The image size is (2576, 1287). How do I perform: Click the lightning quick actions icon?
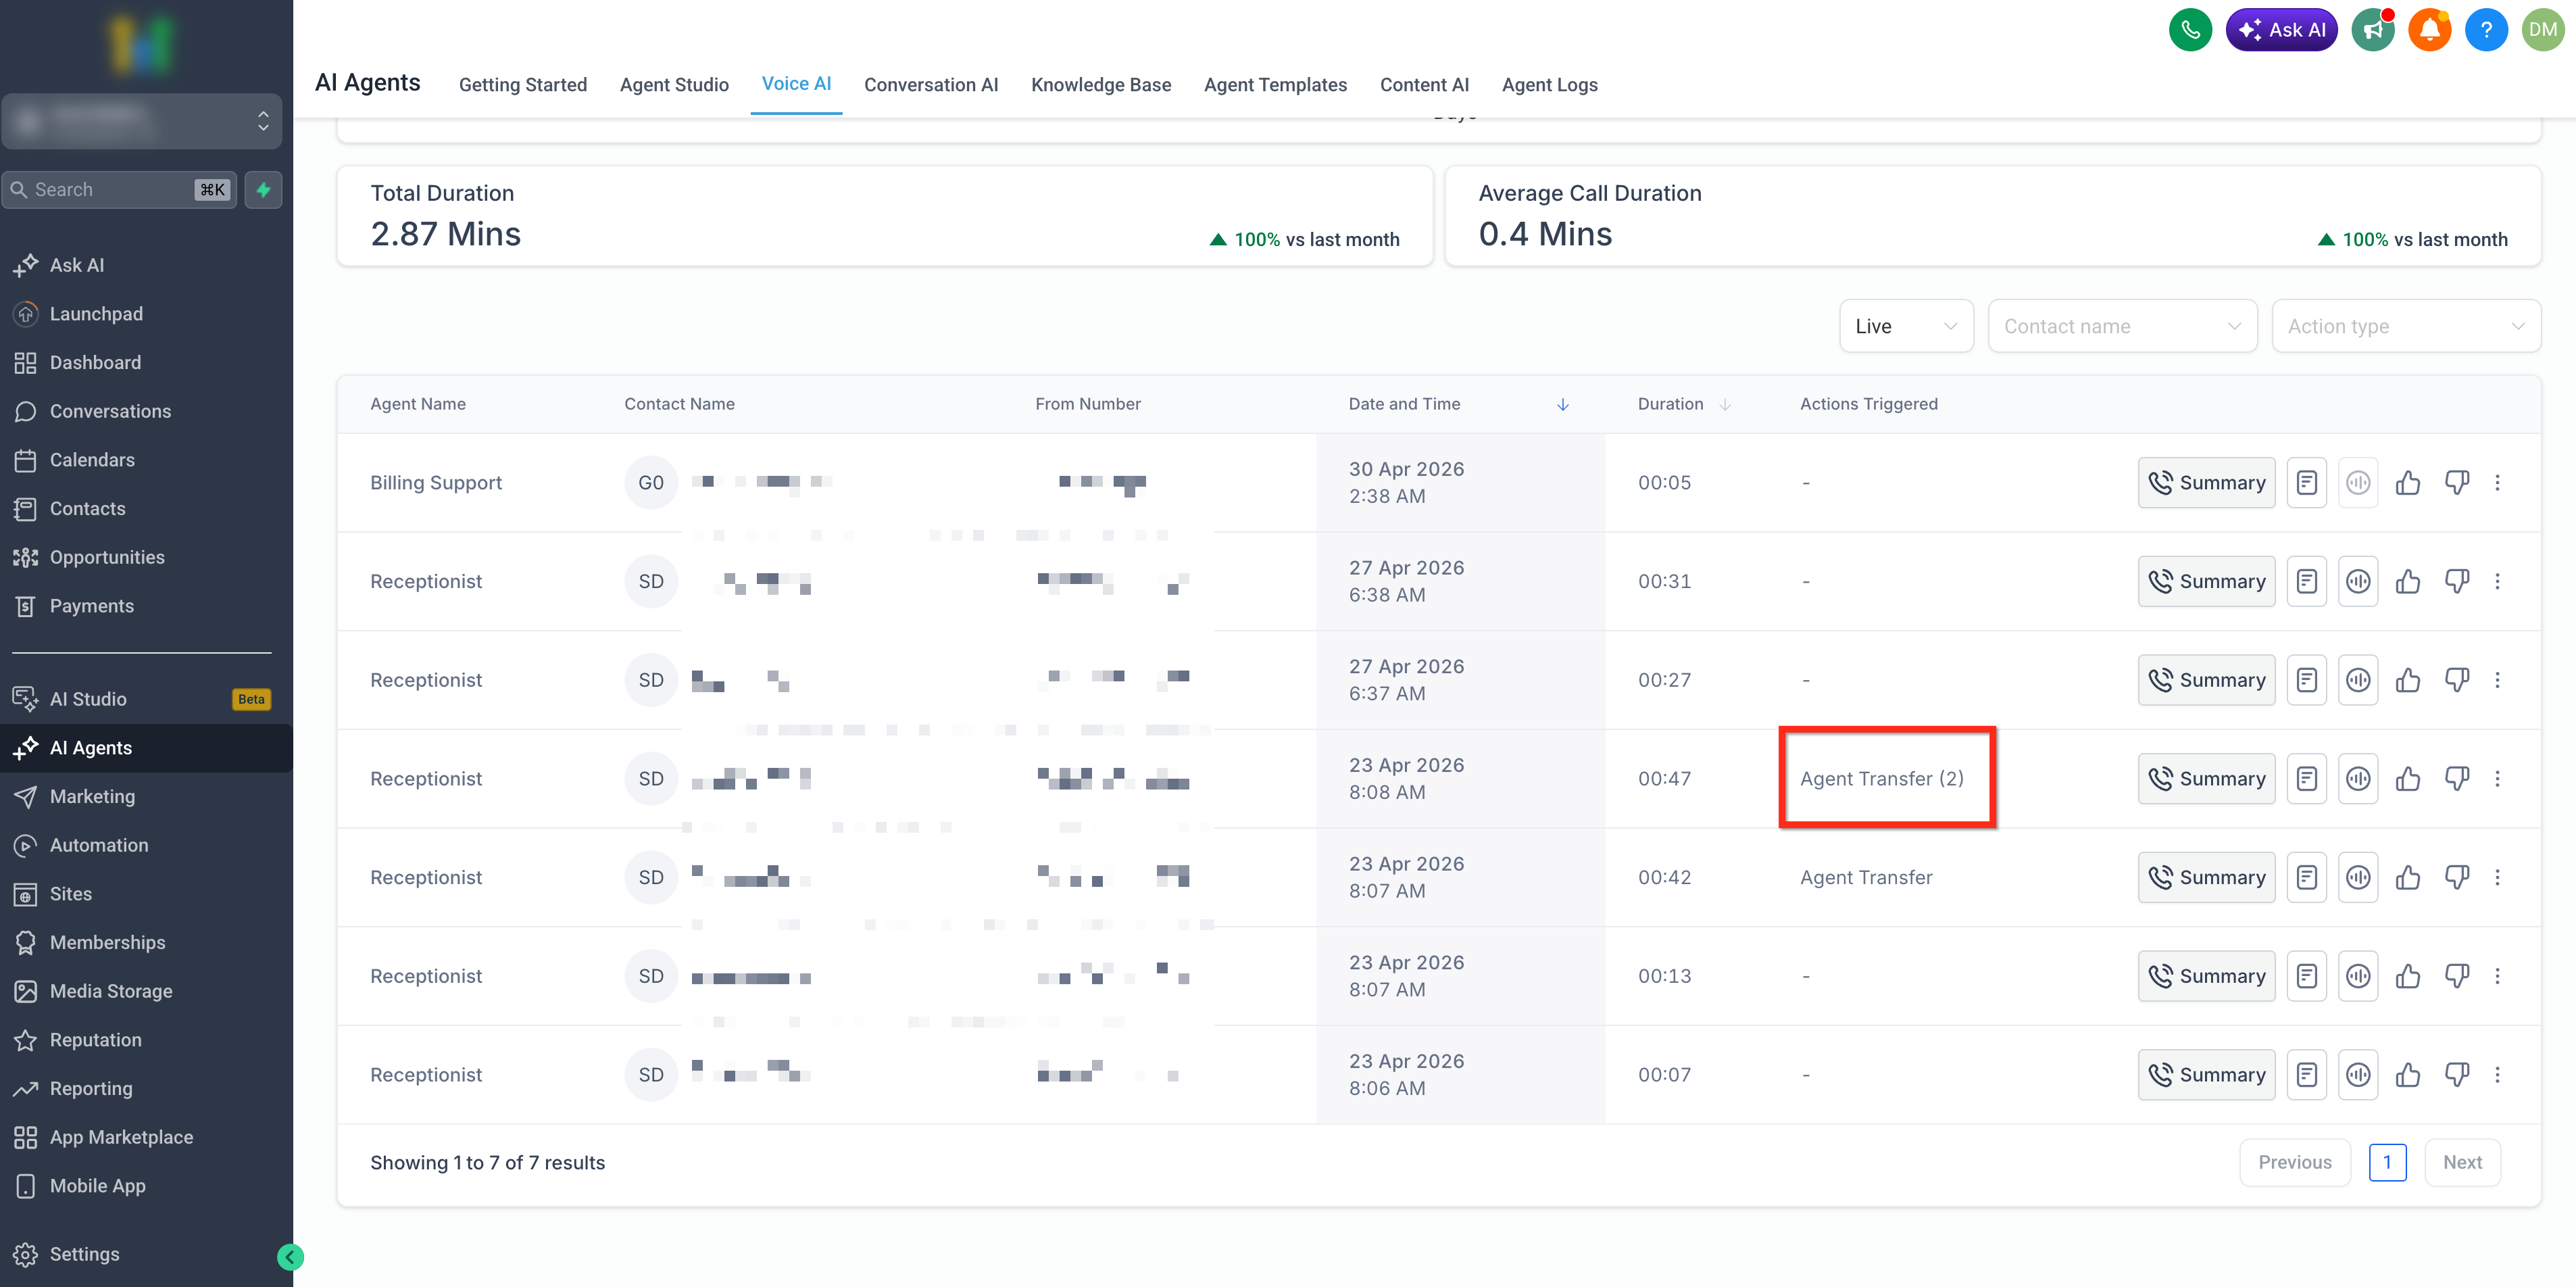coord(263,190)
